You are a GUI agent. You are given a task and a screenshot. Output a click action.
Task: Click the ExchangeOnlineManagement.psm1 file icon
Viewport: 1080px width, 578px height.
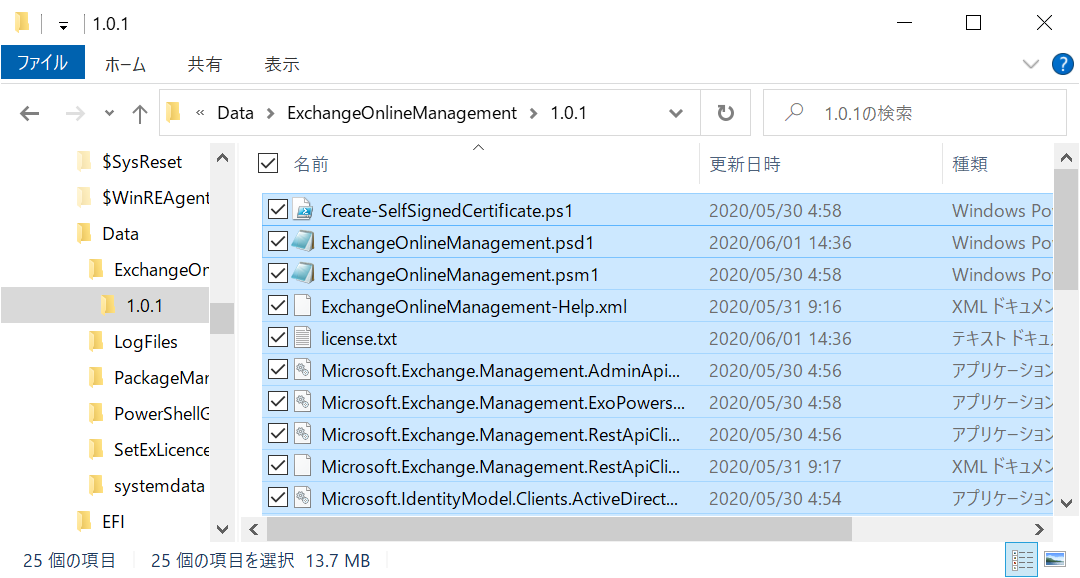coord(303,273)
